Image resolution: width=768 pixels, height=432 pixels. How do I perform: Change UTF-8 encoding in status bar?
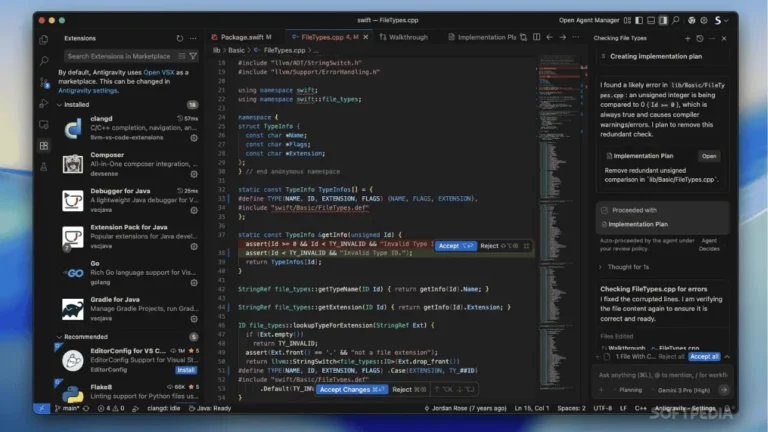[x=602, y=408]
